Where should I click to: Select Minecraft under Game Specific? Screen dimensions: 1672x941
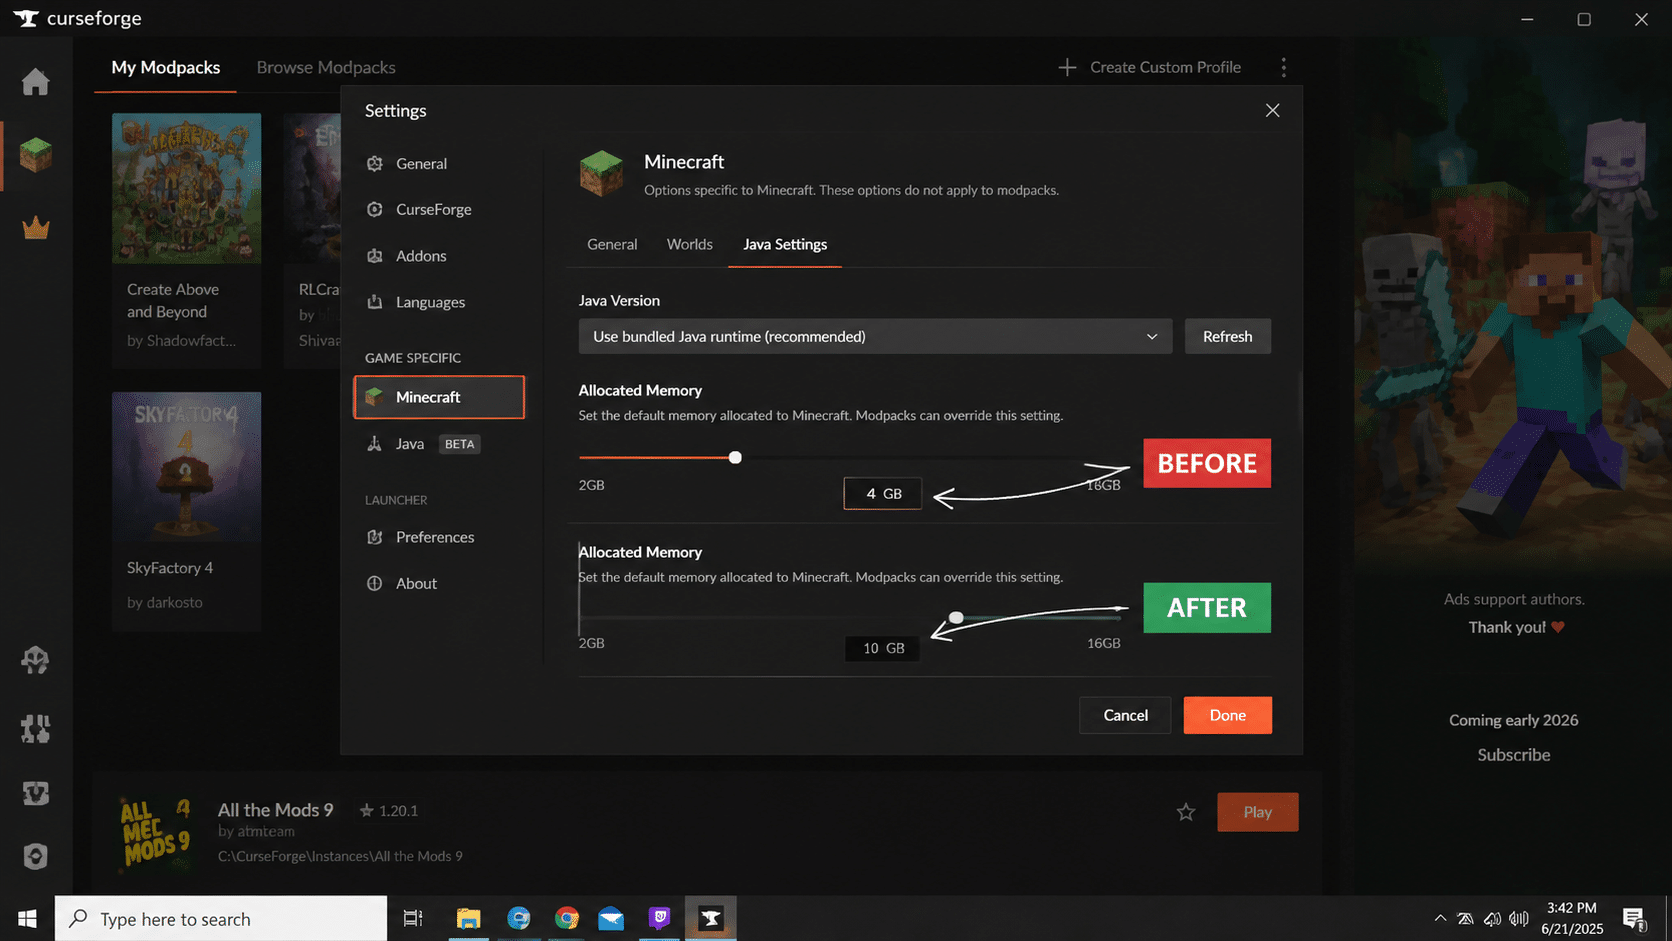[438, 397]
